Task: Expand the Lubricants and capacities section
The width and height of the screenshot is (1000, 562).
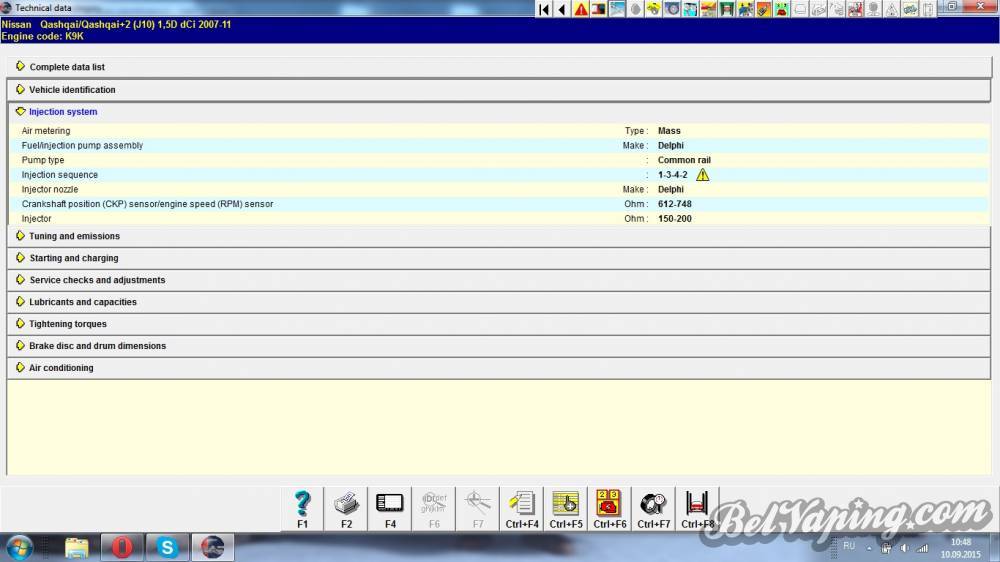Action: point(499,302)
